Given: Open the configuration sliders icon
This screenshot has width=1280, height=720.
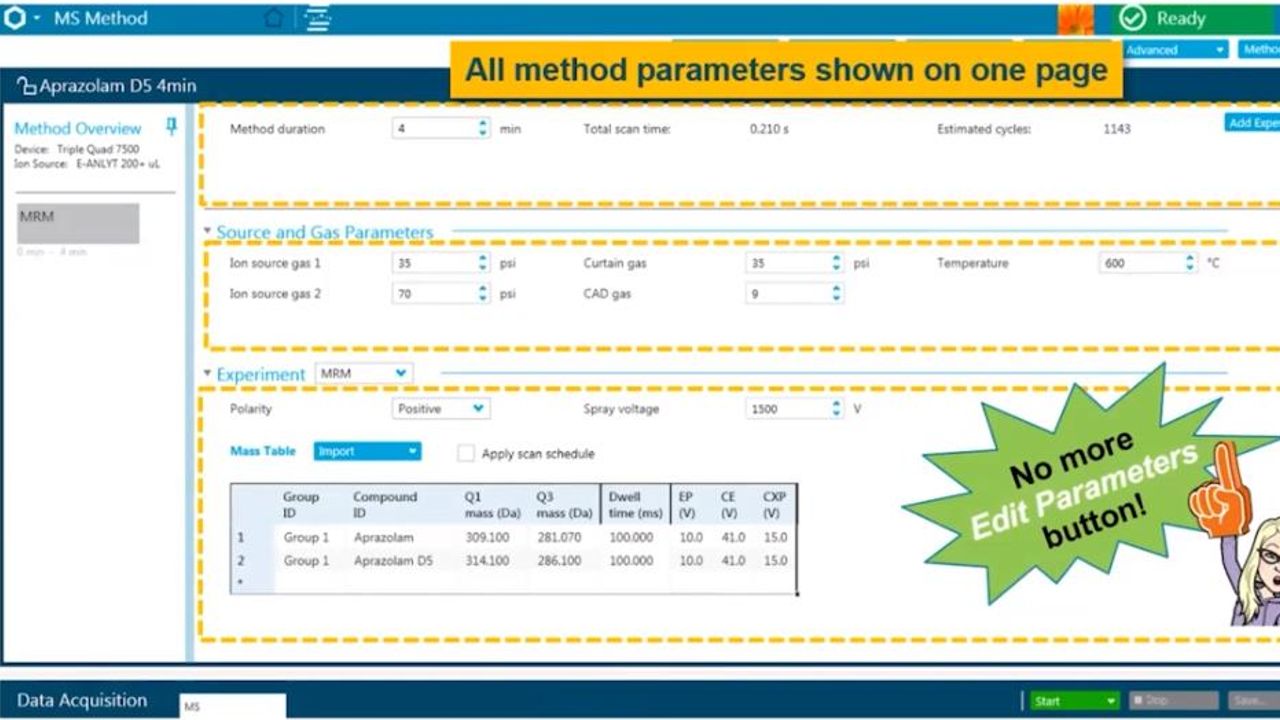Looking at the screenshot, I should (318, 18).
